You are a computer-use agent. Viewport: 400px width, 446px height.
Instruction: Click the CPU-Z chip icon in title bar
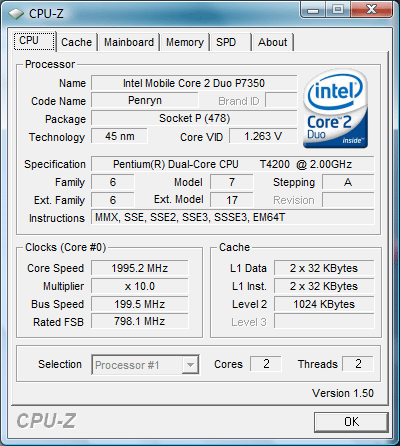16,14
